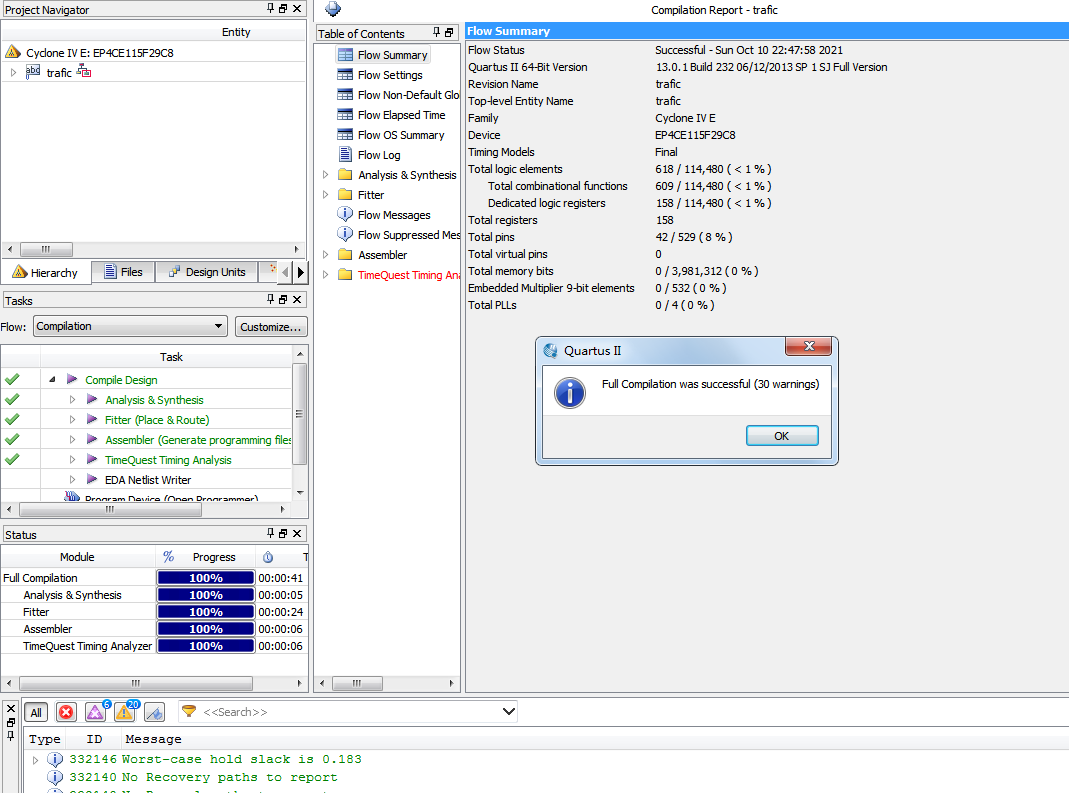Viewport: 1069px width, 793px height.
Task: Click the Customize... button
Action: [x=271, y=327]
